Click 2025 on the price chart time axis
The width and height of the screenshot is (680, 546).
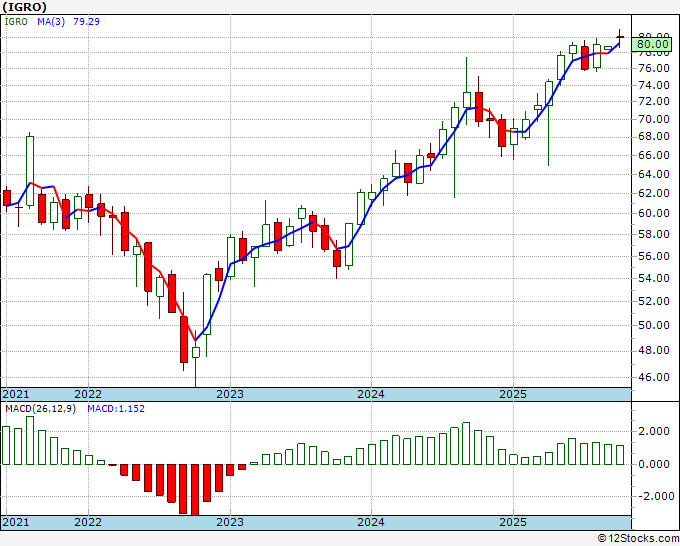(513, 394)
